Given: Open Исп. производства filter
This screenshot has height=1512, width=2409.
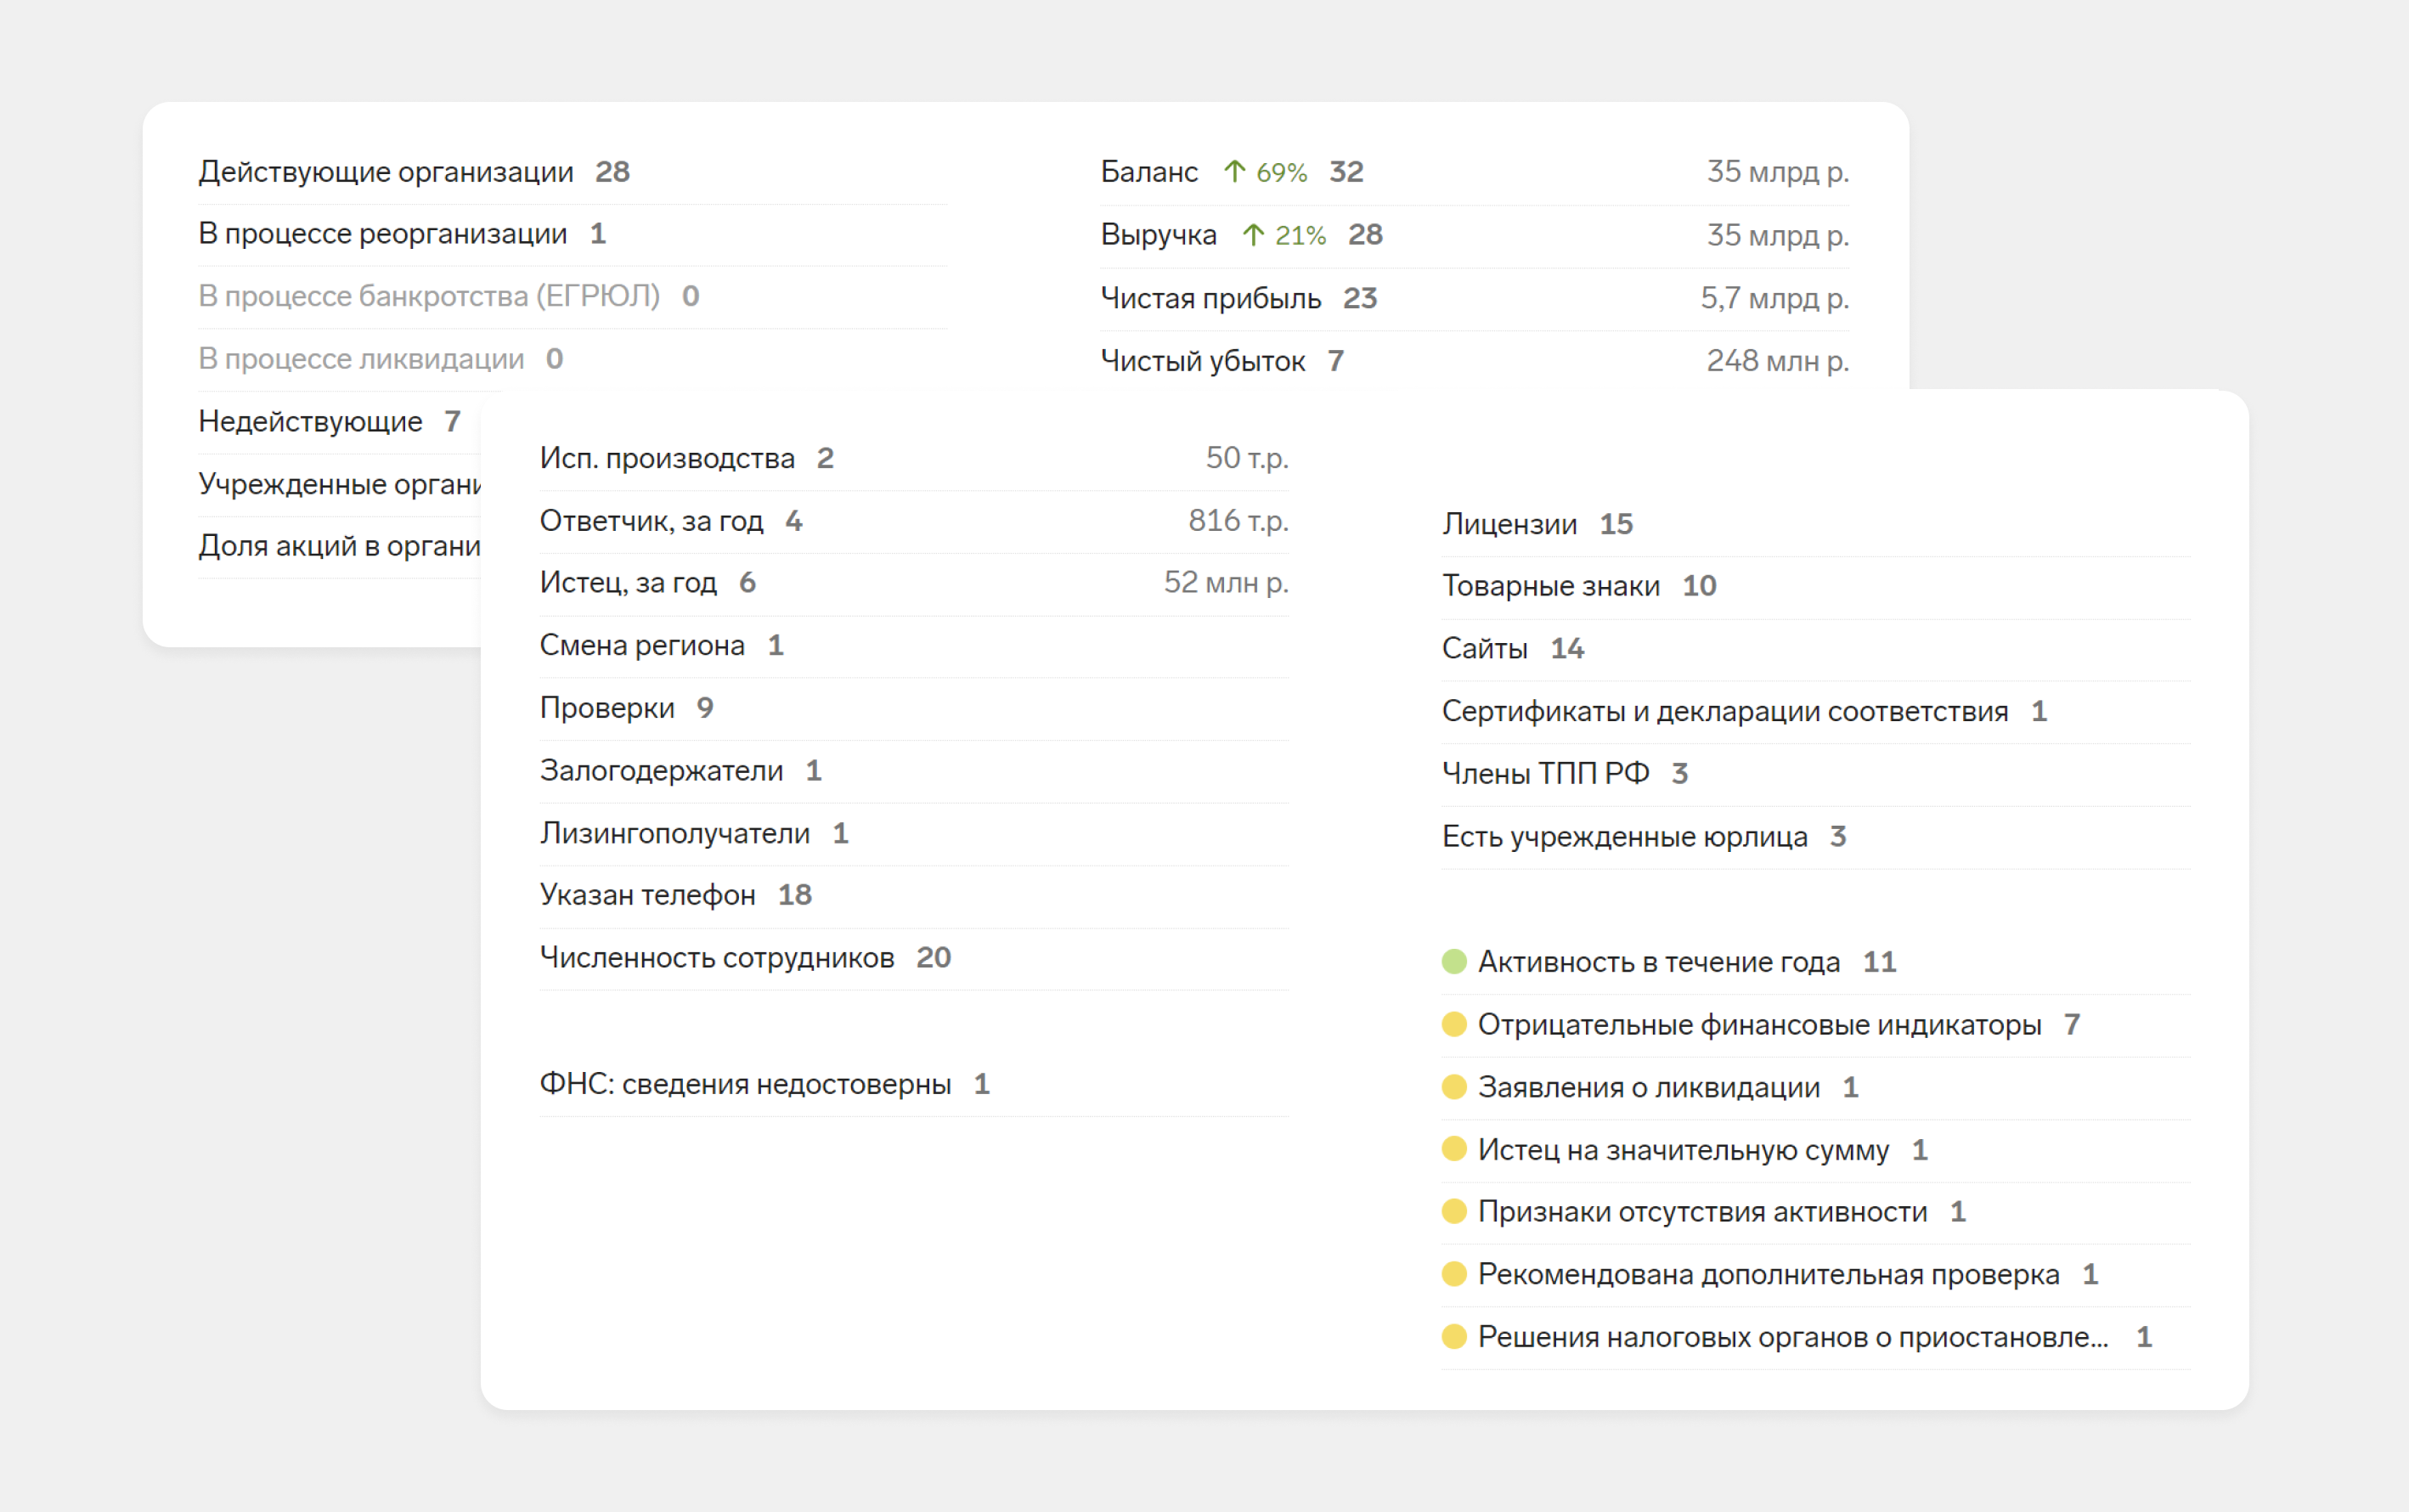Looking at the screenshot, I should [x=914, y=458].
